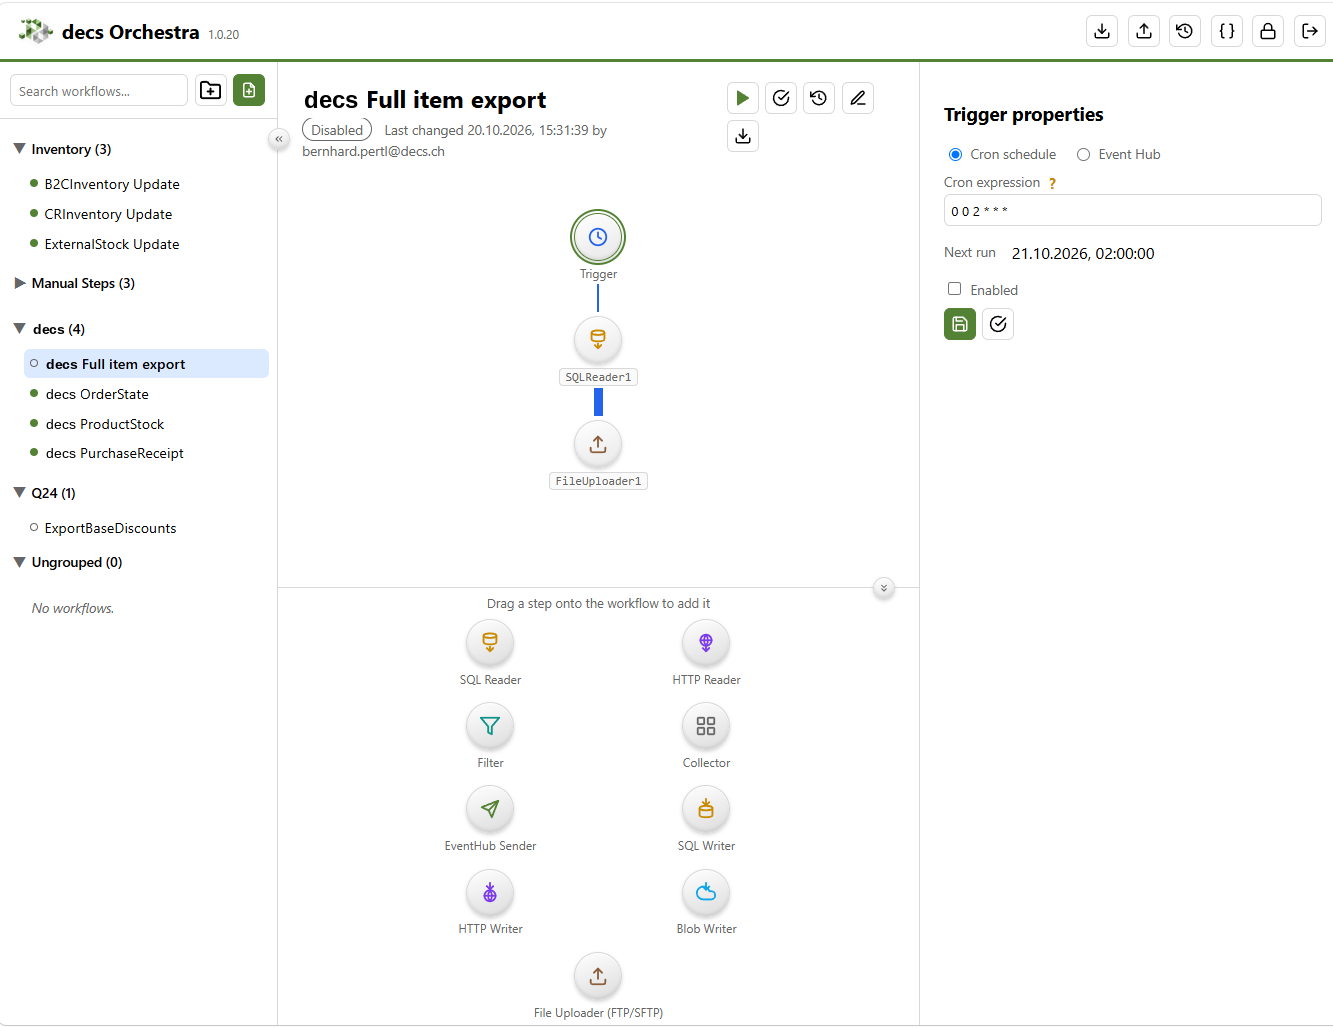Click the EventHub Sender step icon

click(490, 809)
